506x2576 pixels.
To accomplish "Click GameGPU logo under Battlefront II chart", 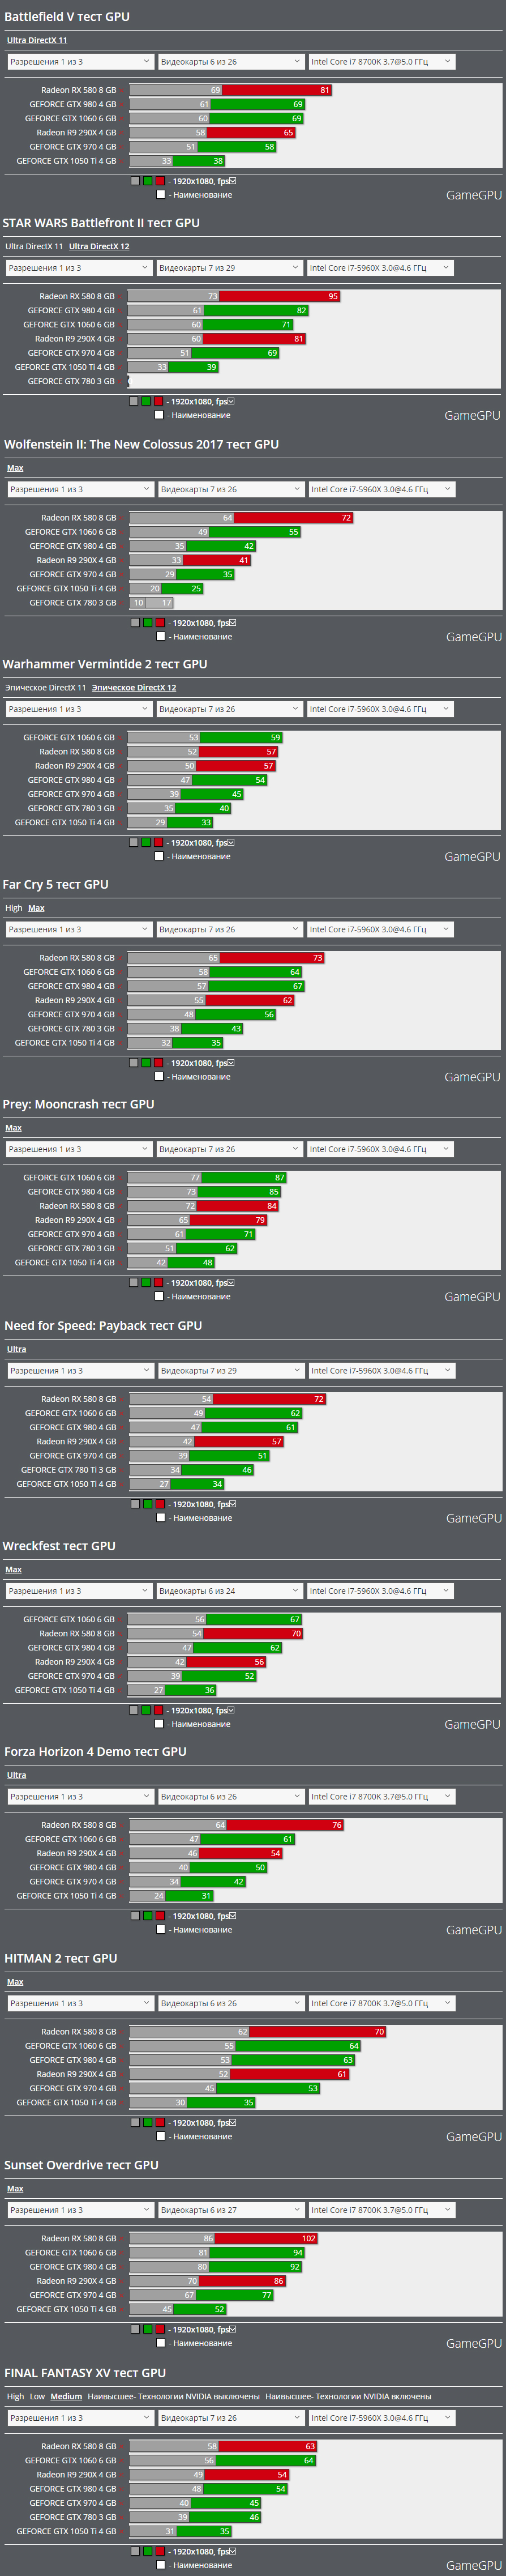I will click(473, 415).
